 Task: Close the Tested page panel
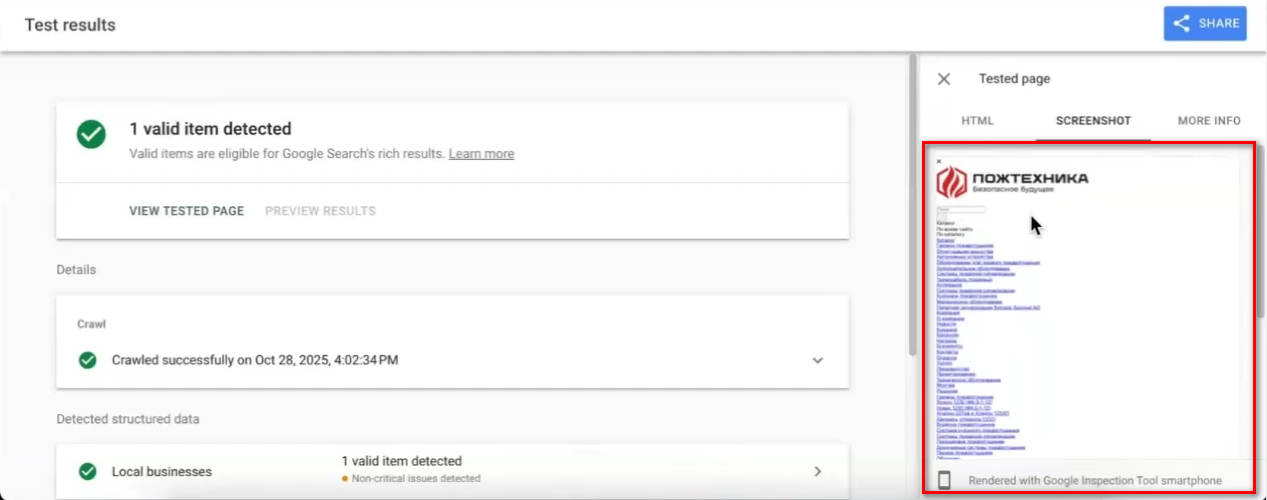943,79
